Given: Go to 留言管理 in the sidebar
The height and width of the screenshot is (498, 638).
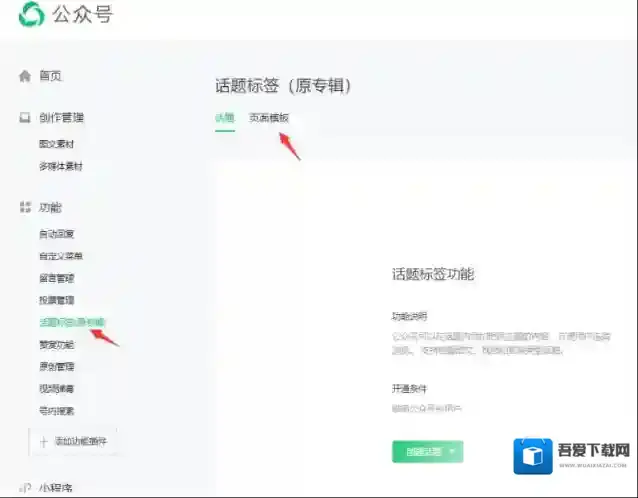Looking at the screenshot, I should [x=57, y=278].
